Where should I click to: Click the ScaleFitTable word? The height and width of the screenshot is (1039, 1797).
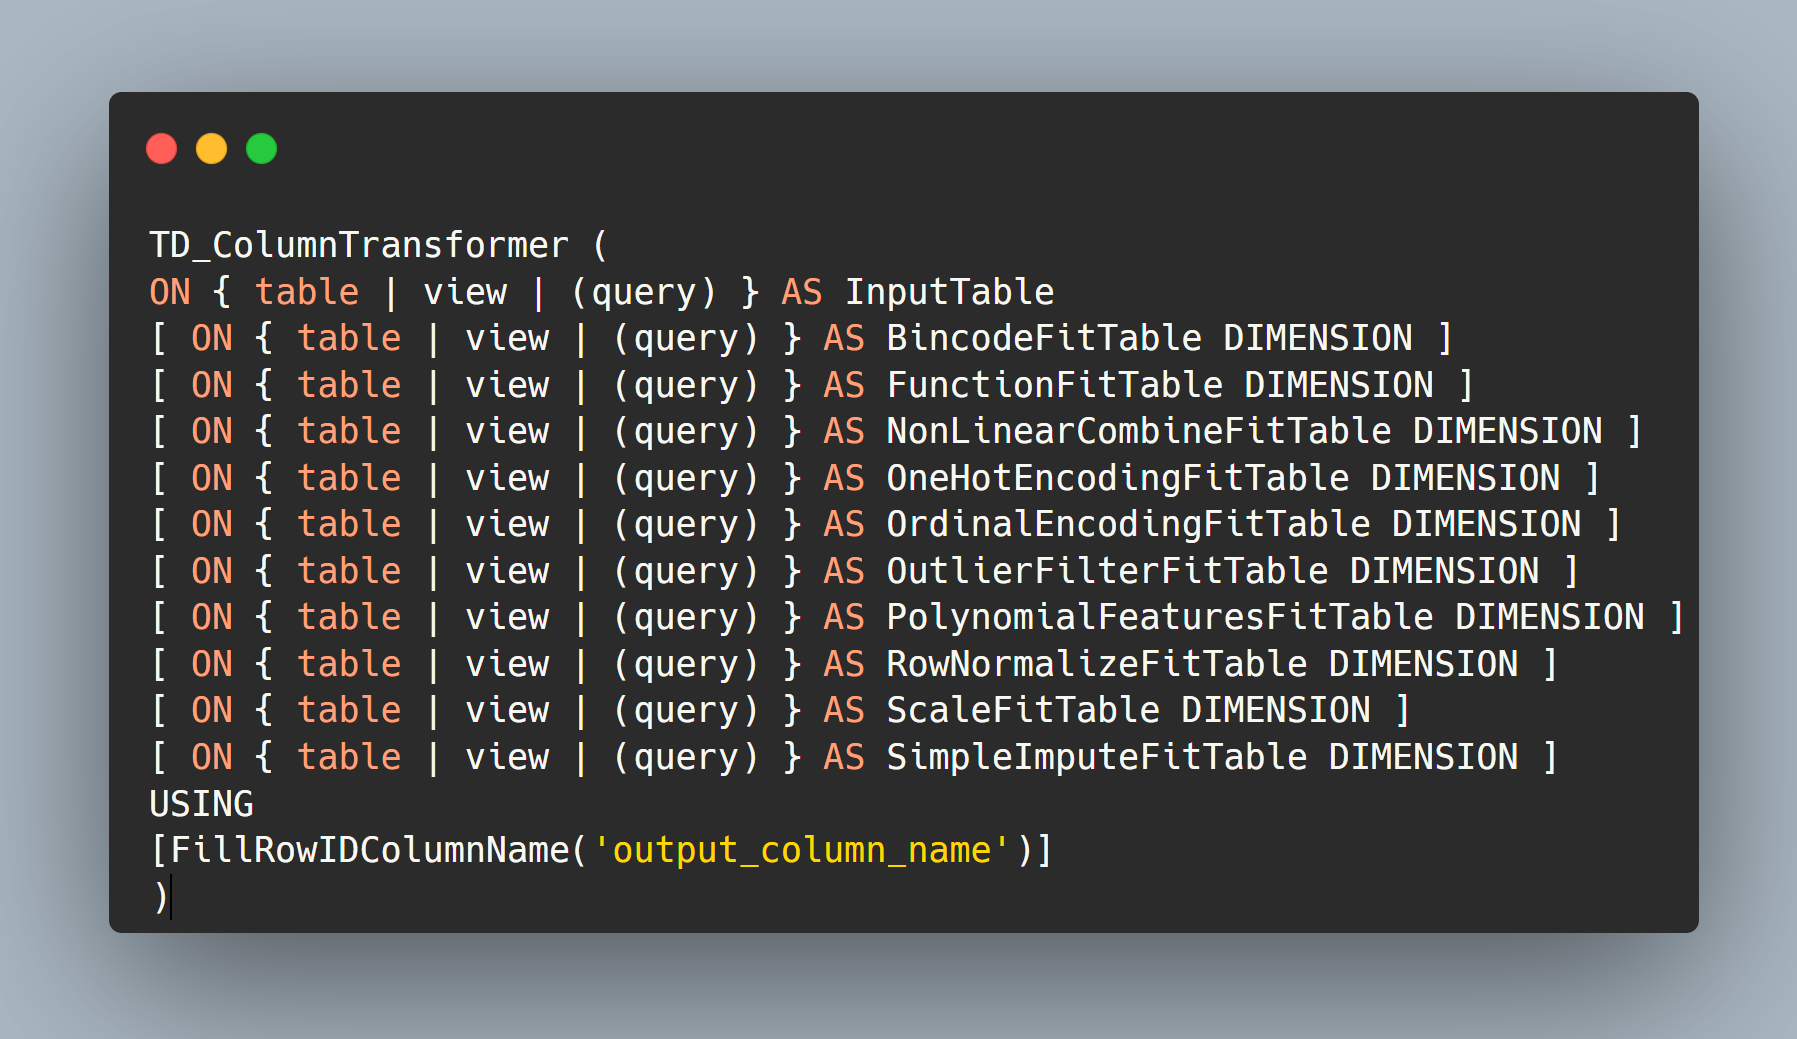pyautogui.click(x=1022, y=710)
